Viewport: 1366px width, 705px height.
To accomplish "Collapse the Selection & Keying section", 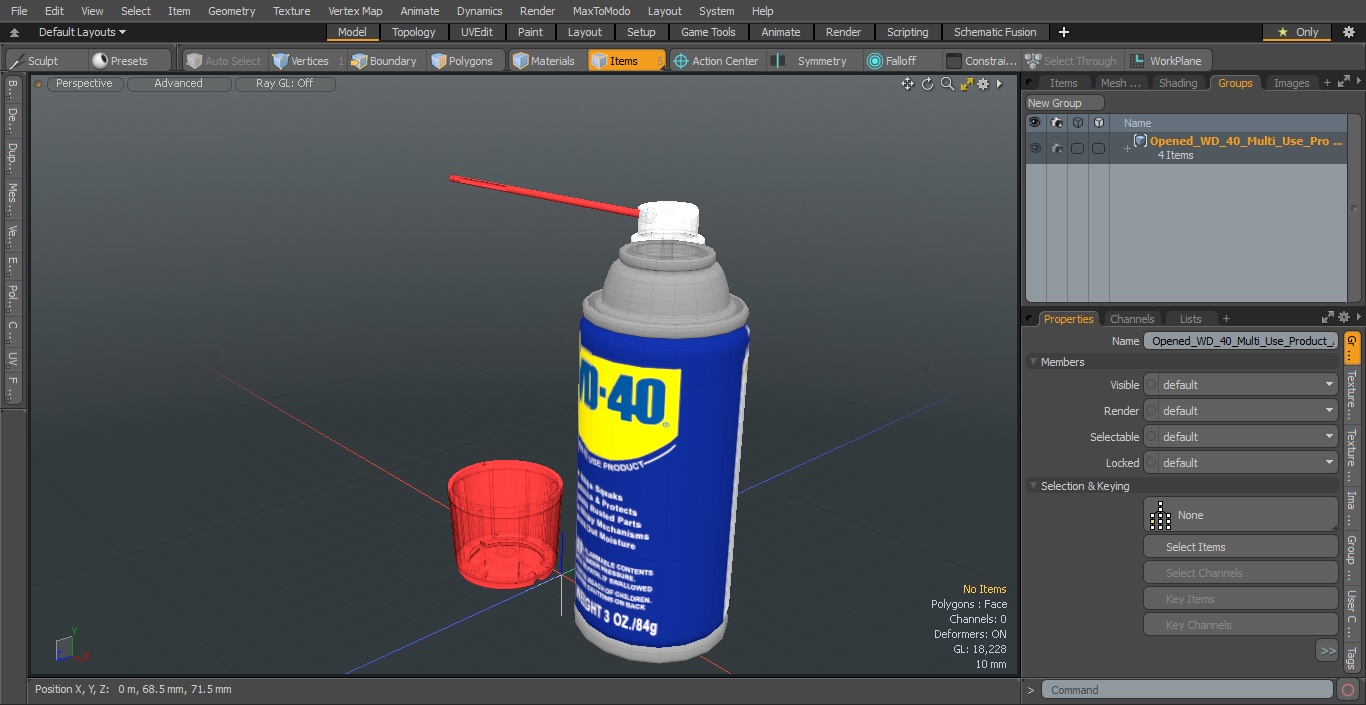I will [x=1033, y=486].
